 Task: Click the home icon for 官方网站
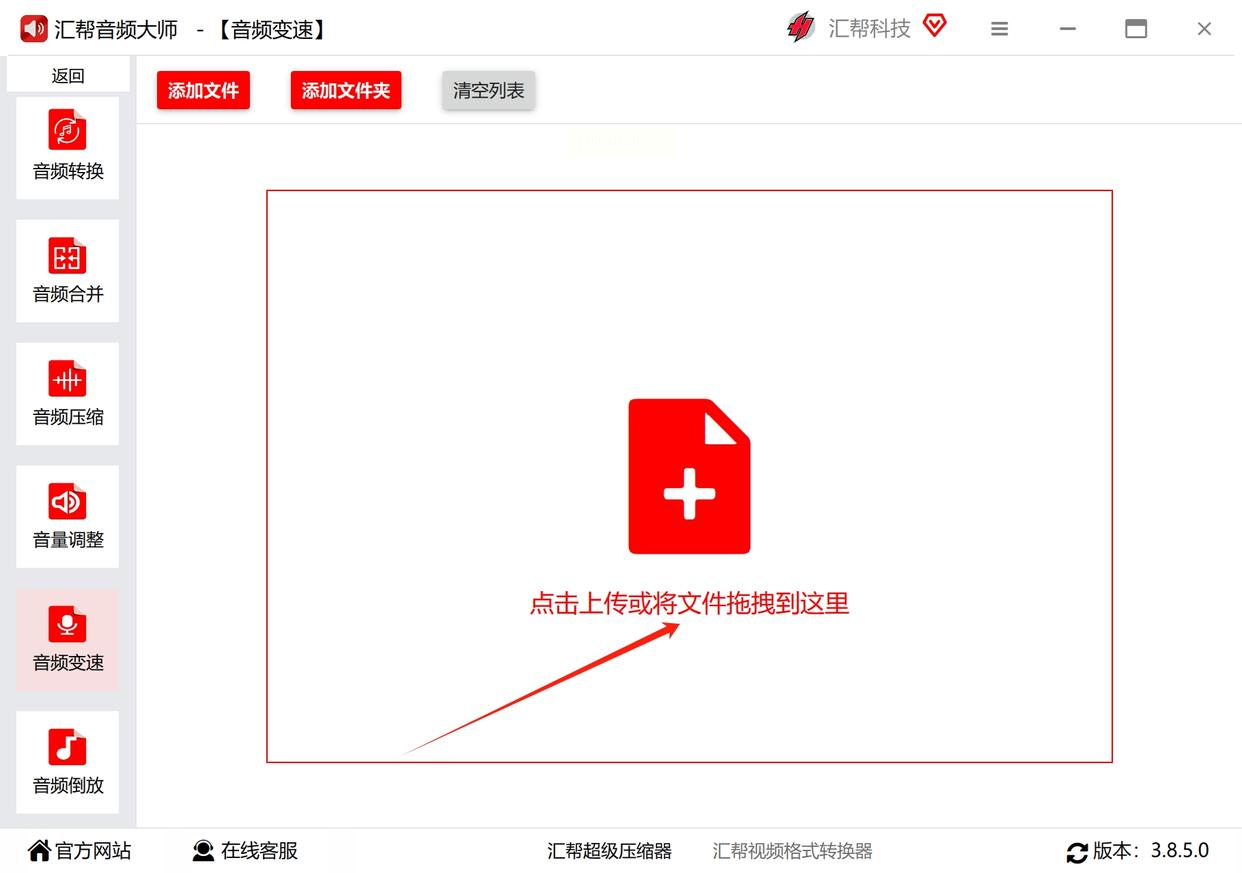click(39, 851)
